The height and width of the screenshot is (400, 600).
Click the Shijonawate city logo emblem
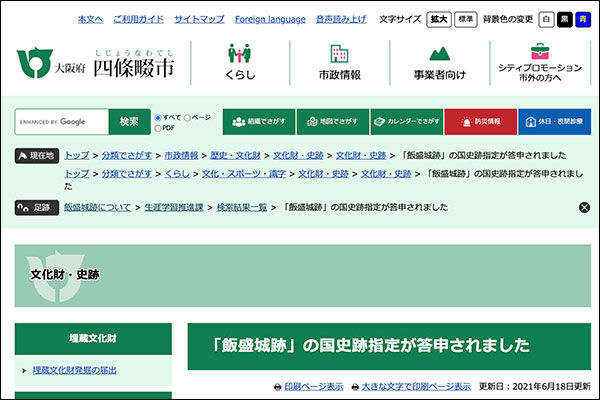[x=34, y=63]
